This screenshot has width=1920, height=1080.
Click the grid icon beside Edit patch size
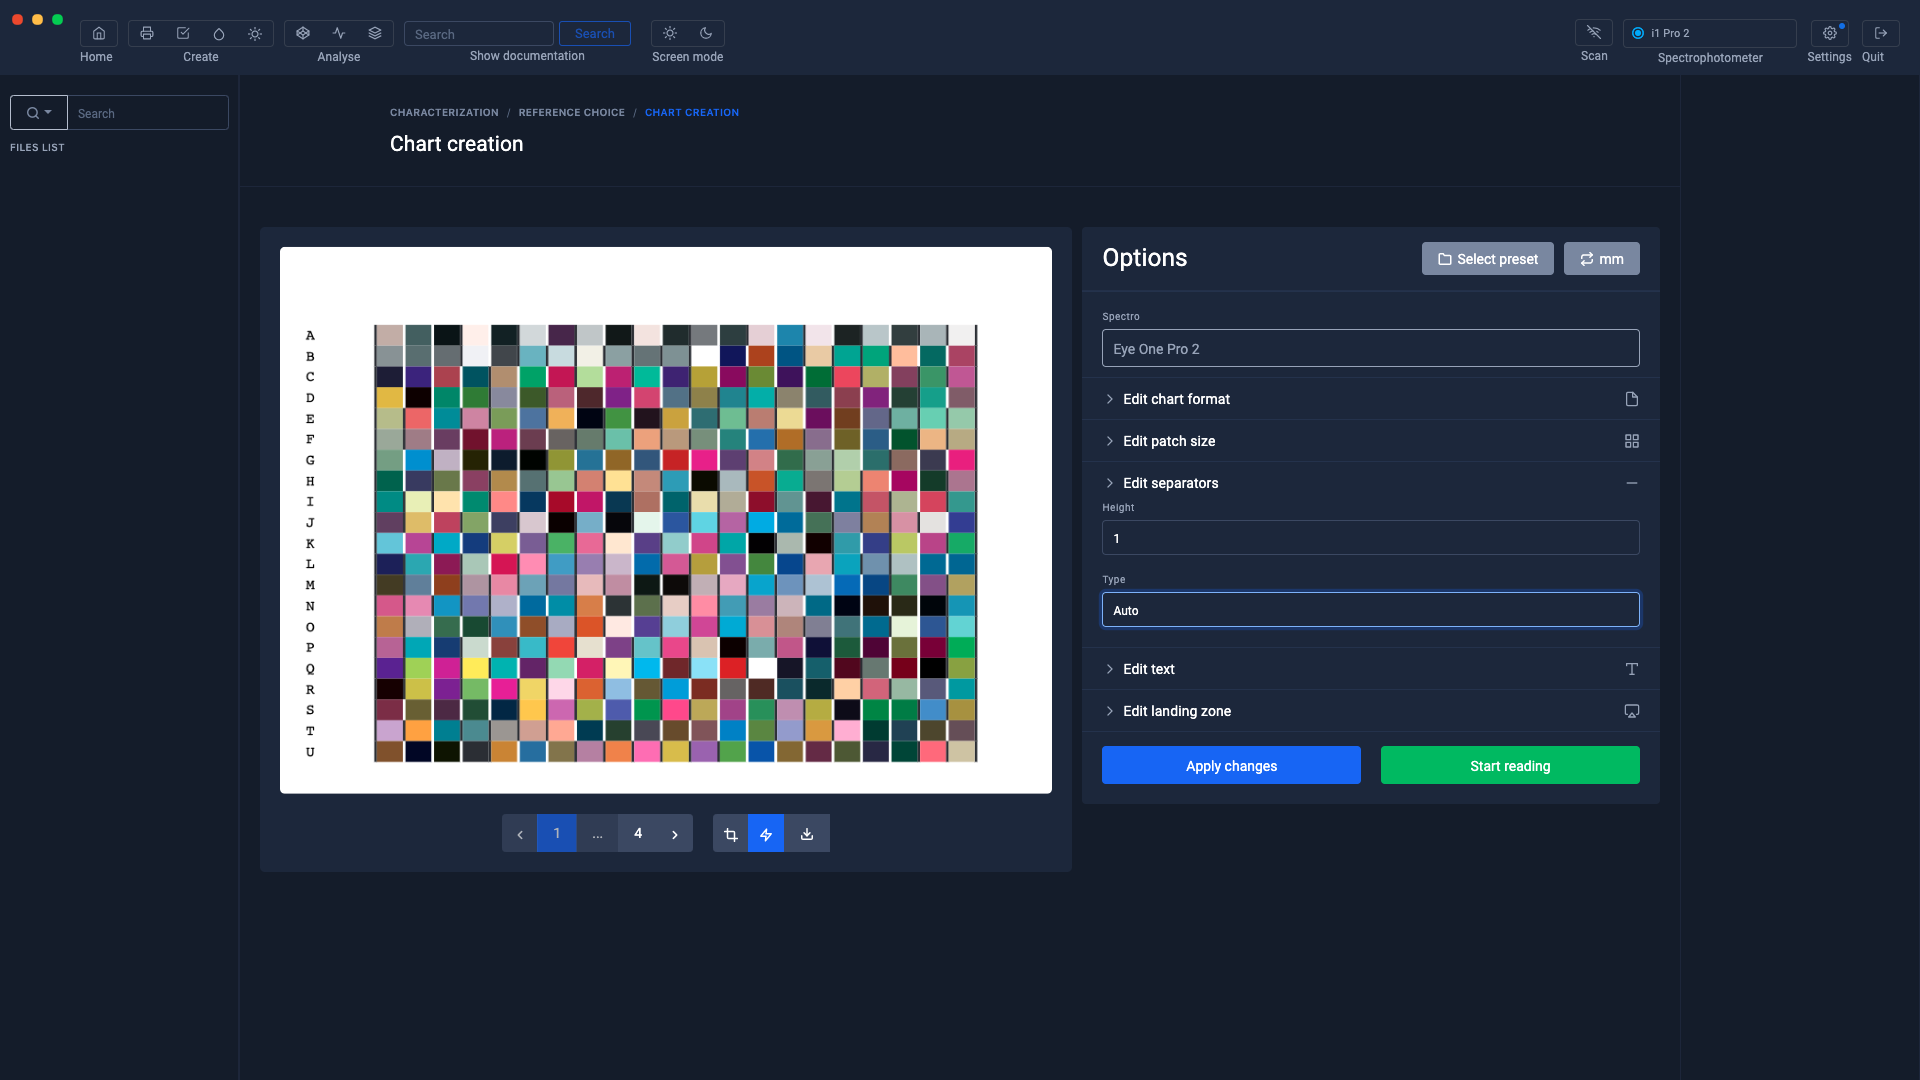(1632, 441)
